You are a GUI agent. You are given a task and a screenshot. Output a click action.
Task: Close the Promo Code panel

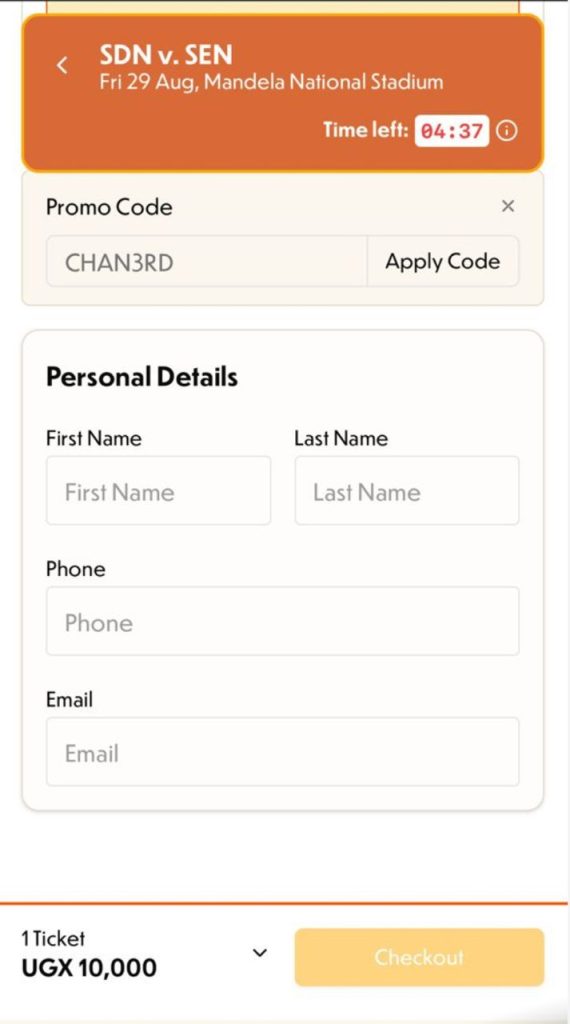(508, 206)
